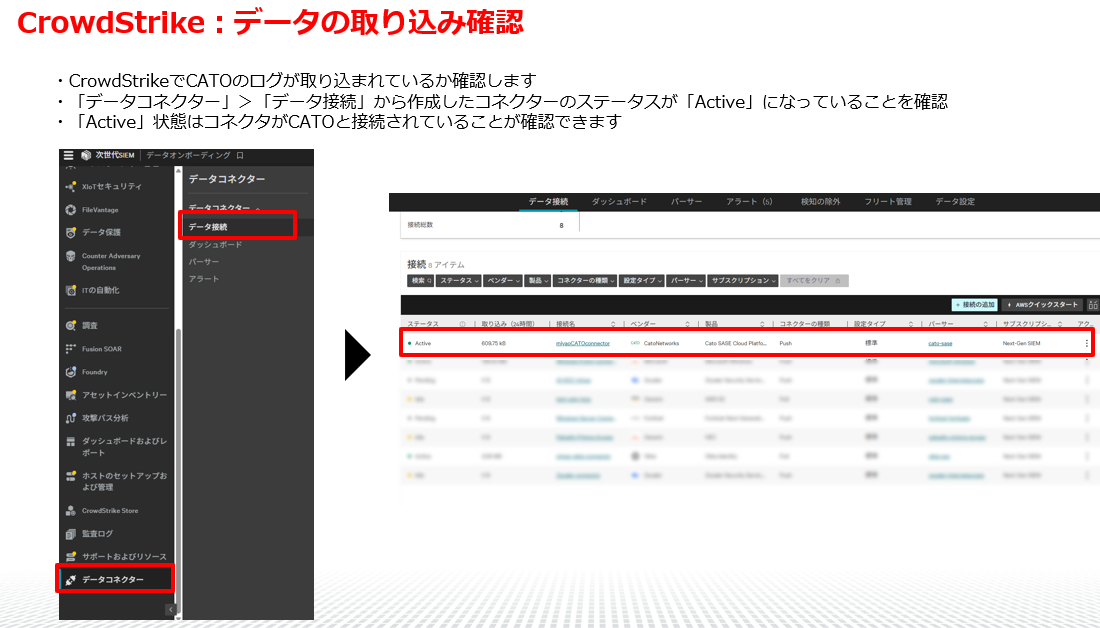Click the 検索 filter button

(421, 281)
